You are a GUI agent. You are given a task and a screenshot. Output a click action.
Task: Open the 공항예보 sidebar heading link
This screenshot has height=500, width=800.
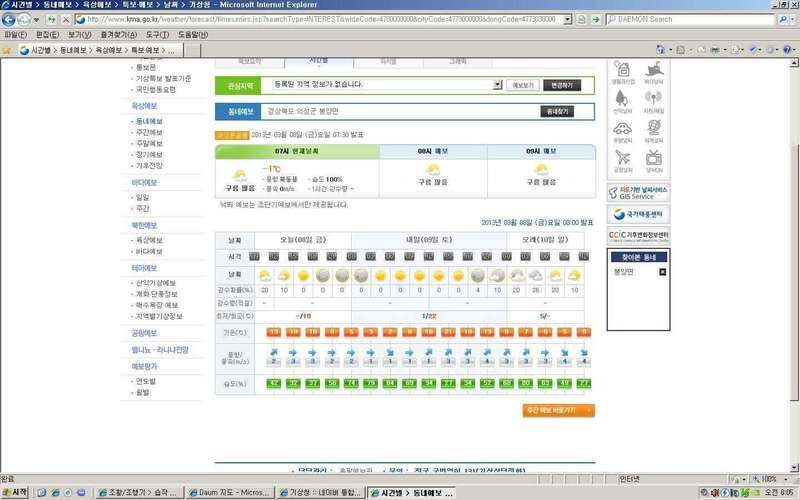[x=144, y=333]
